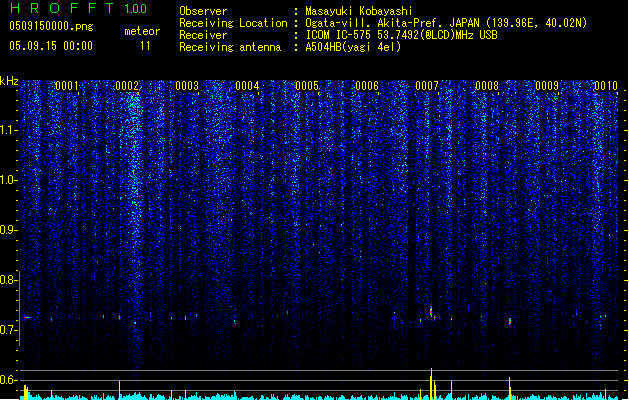Image resolution: width=629 pixels, height=400 pixels.
Task: Click the kHz axis unit label
Action: (9, 81)
